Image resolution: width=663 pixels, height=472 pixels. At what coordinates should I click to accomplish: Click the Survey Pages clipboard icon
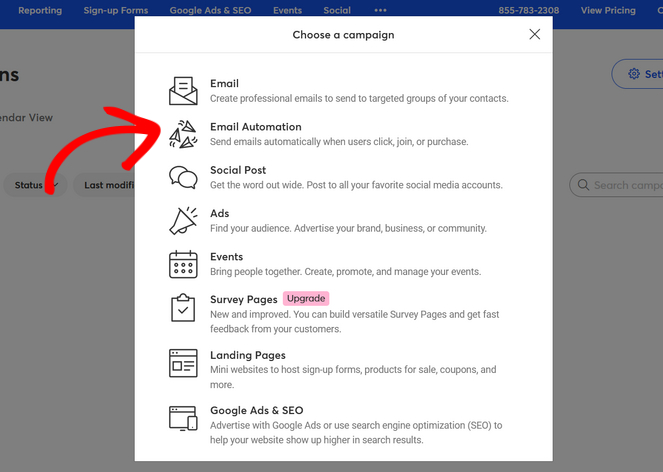point(183,307)
